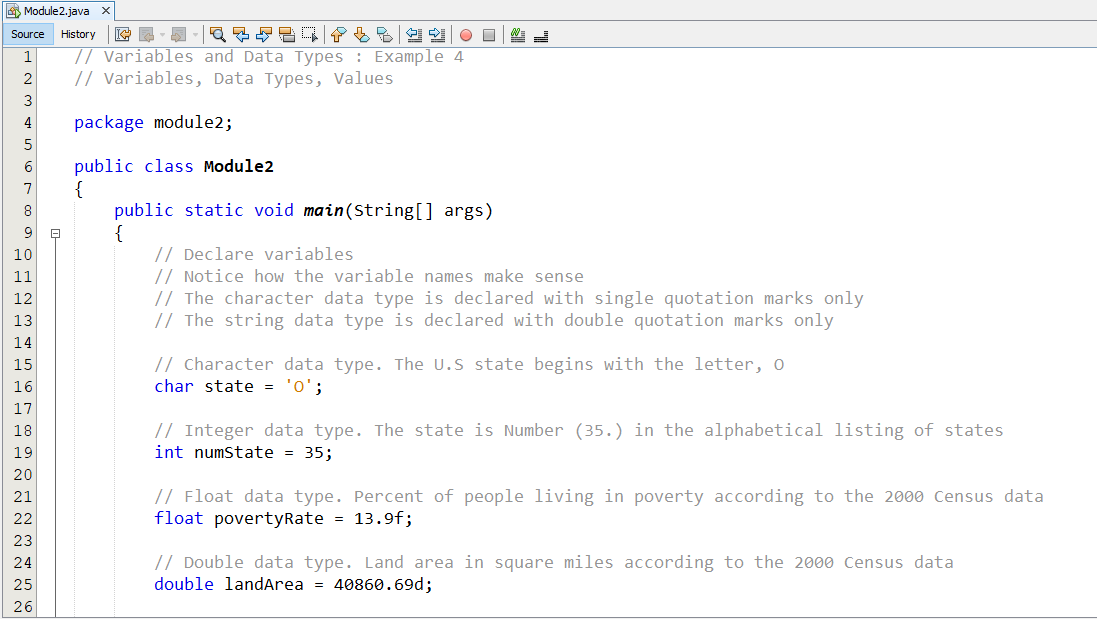
Task: Comment the selected lines using the comment icon
Action: click(x=517, y=35)
